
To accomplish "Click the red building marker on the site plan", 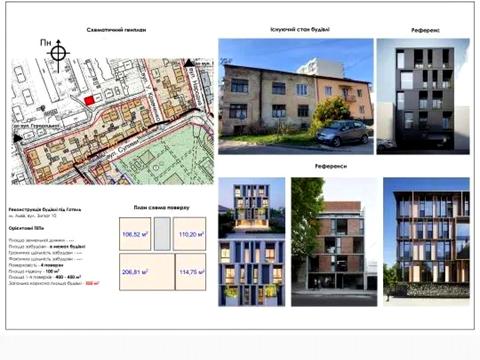I will coord(89,101).
